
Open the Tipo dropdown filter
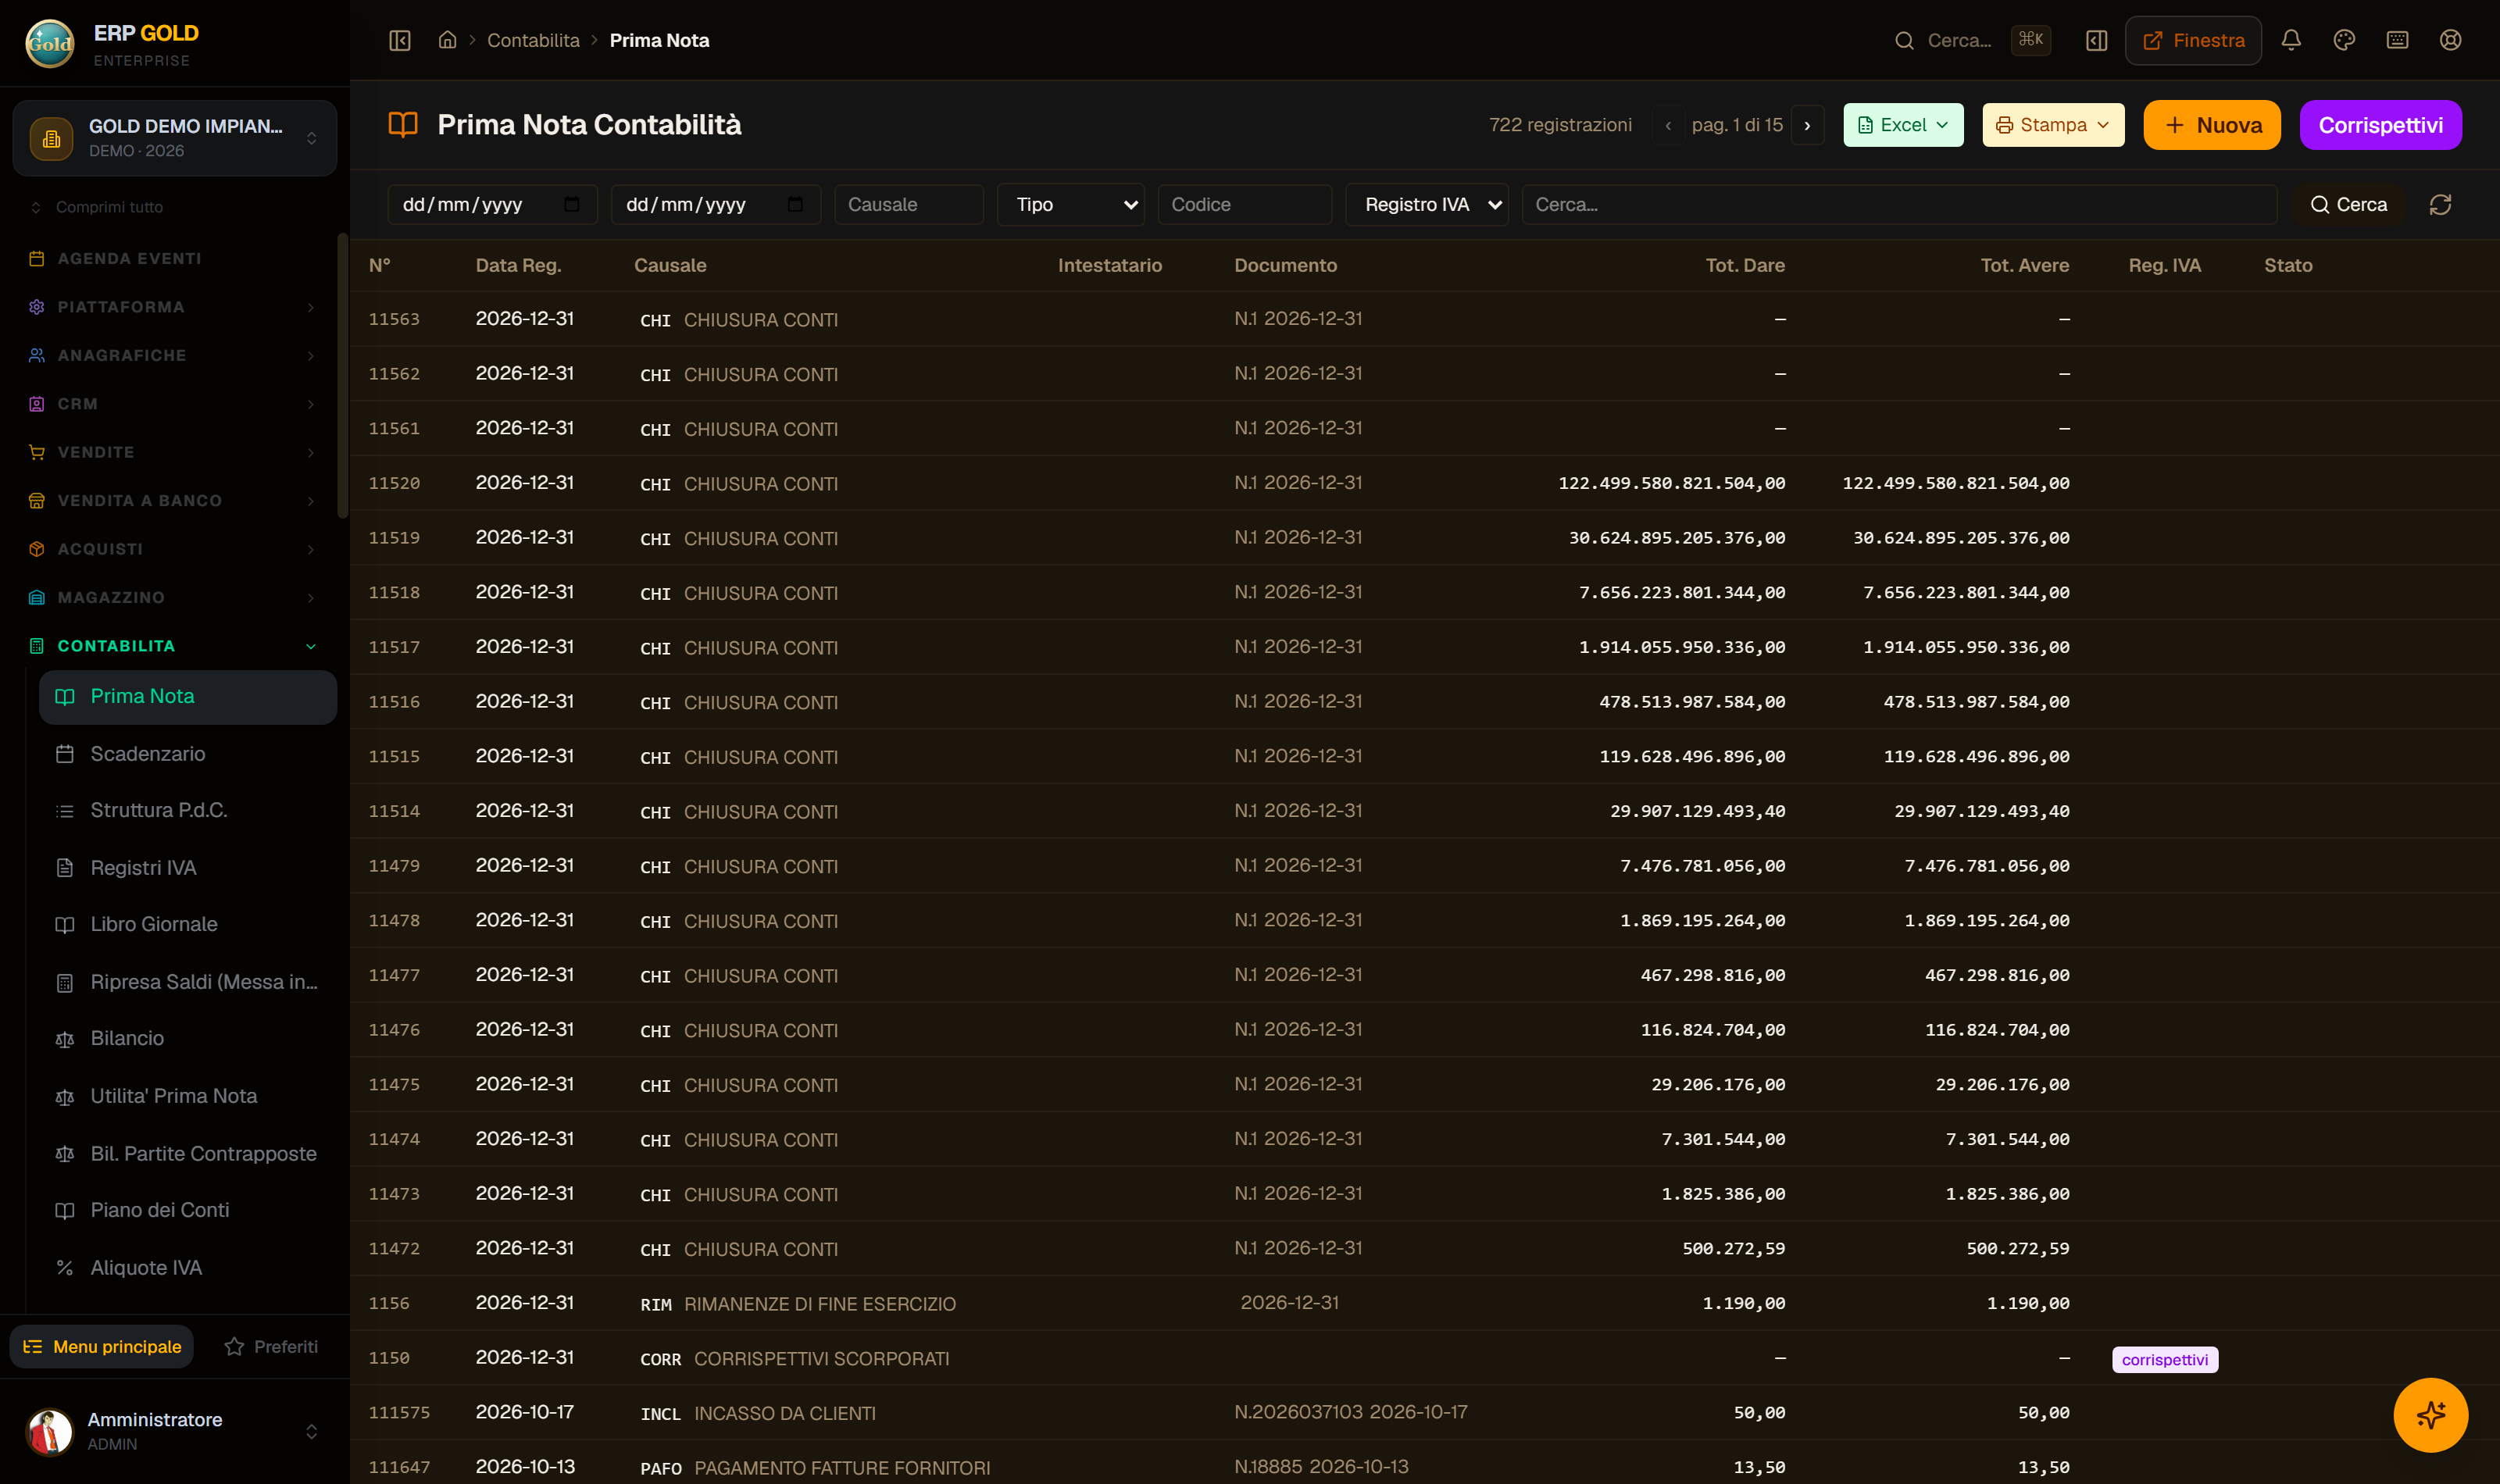point(1070,204)
